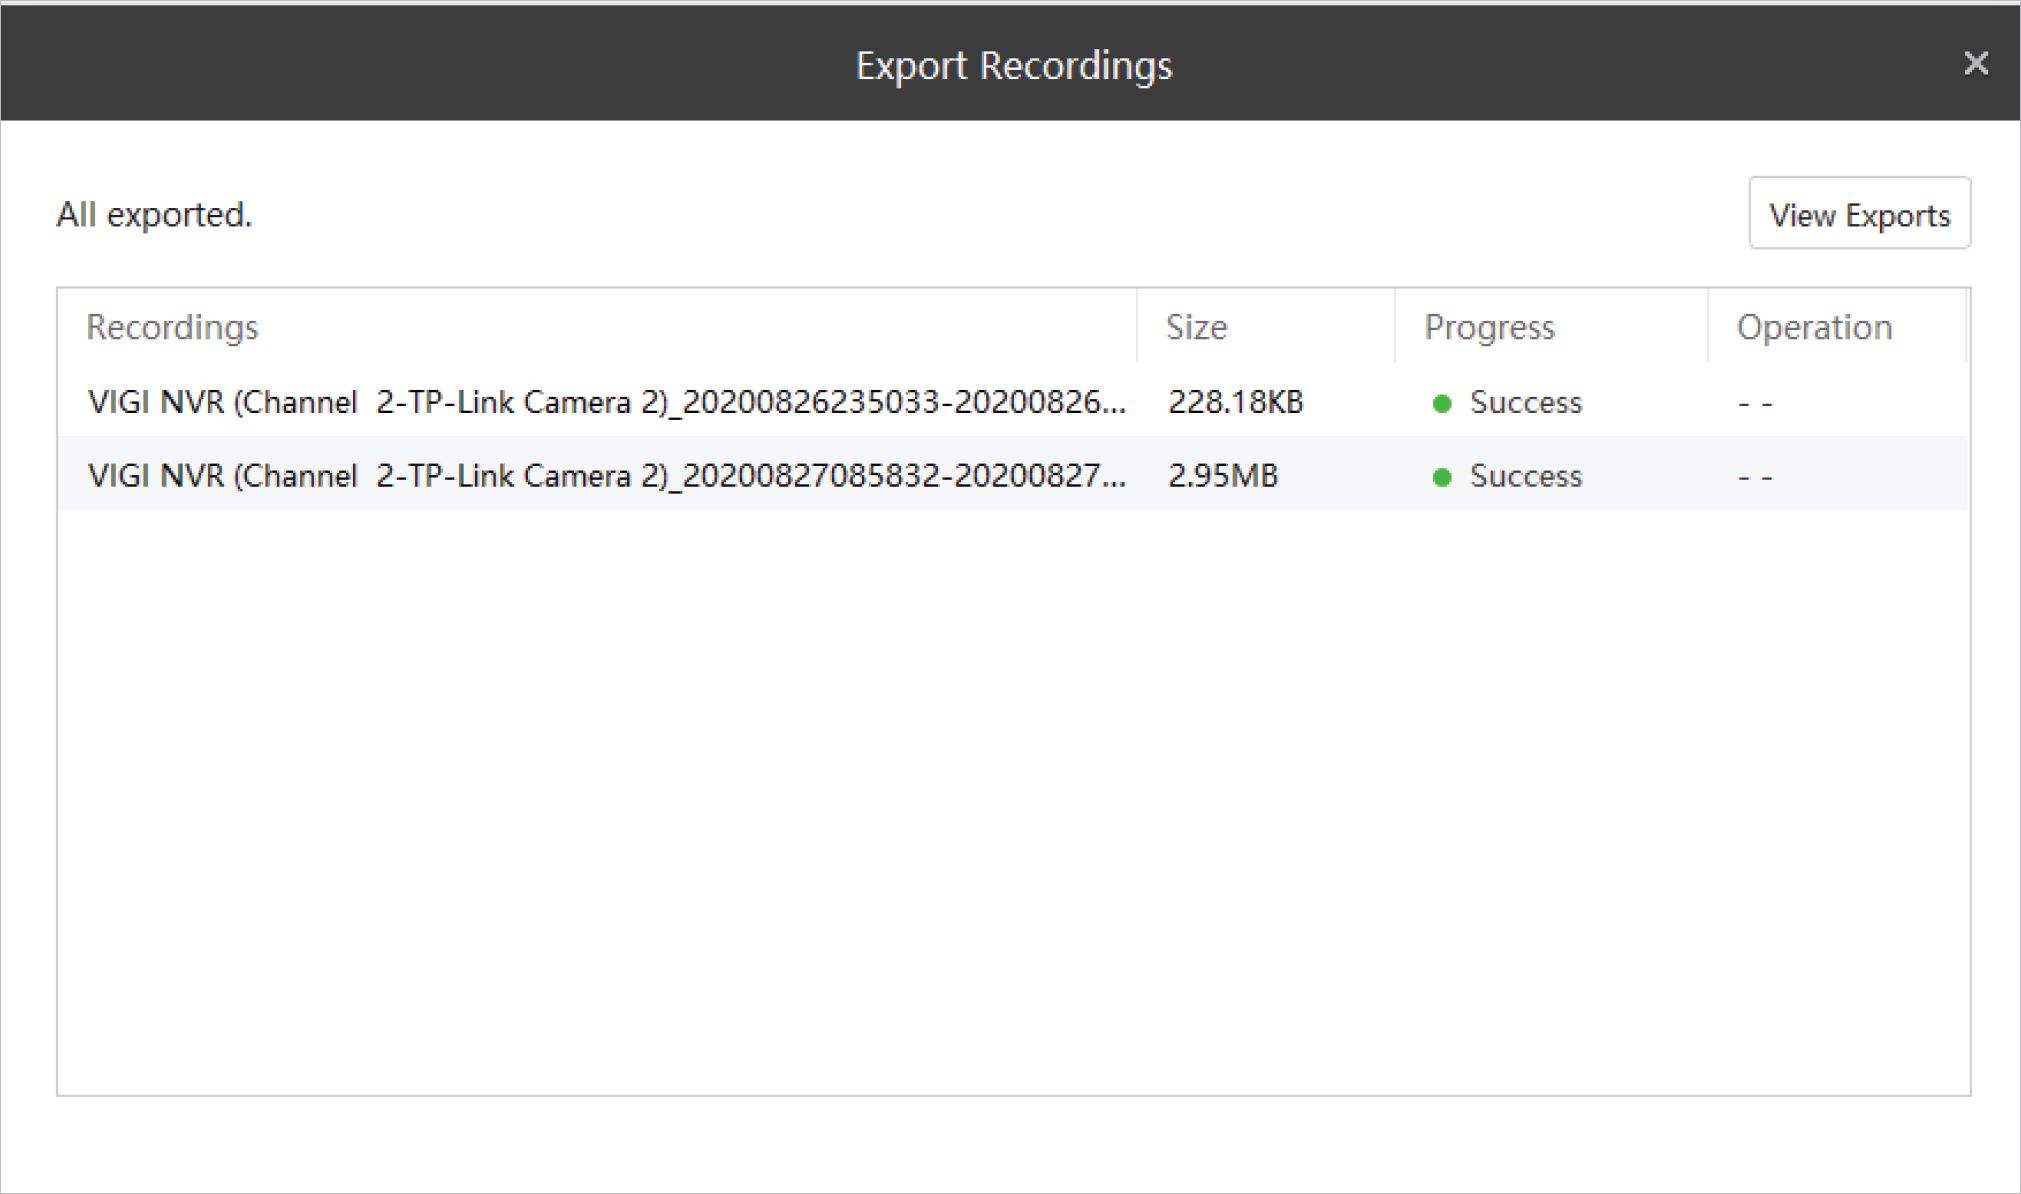Image resolution: width=2021 pixels, height=1194 pixels.
Task: Click Success label in the second row
Action: (x=1525, y=476)
